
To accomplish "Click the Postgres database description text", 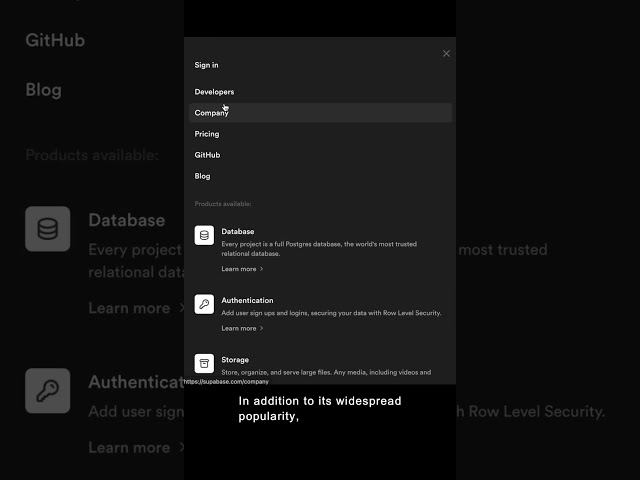I will coord(319,249).
